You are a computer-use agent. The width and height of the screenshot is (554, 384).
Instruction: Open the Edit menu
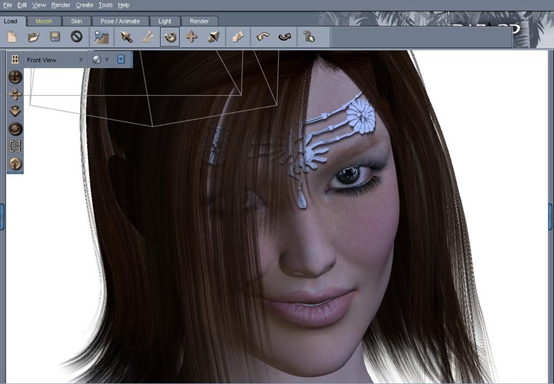pos(22,5)
